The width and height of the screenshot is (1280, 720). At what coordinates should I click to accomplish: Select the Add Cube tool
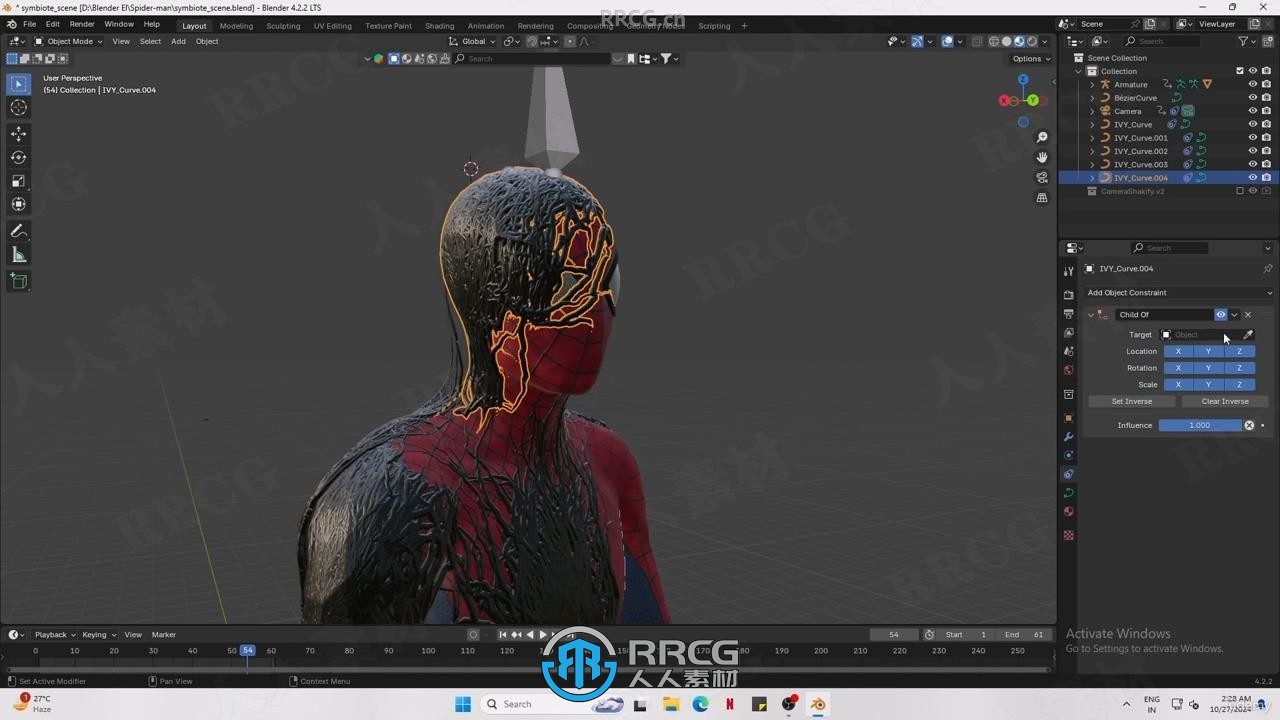click(18, 282)
